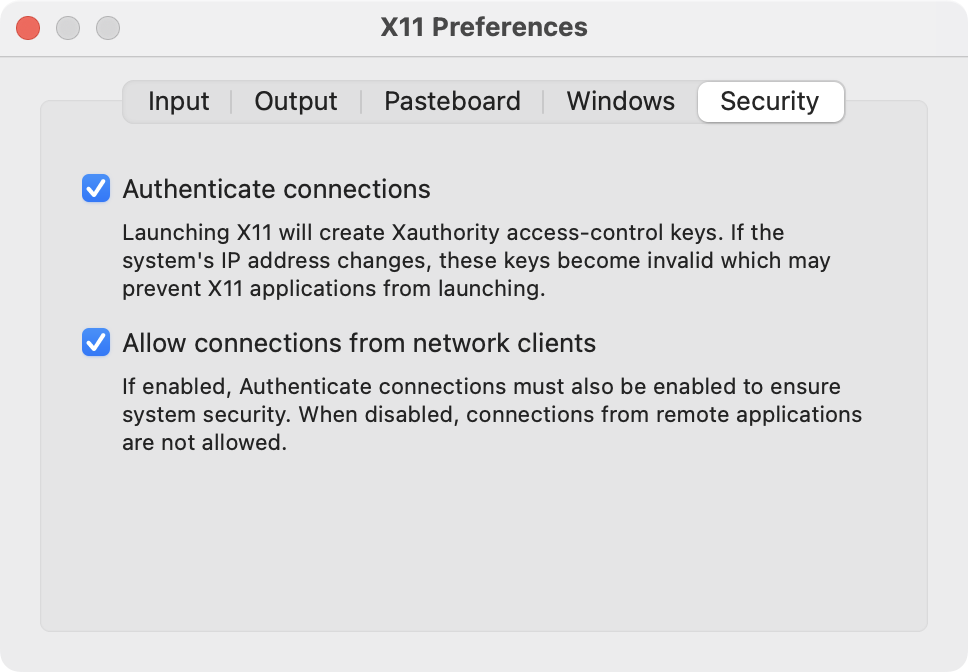
Task: Select the Pasteboard tab
Action: [x=452, y=102]
